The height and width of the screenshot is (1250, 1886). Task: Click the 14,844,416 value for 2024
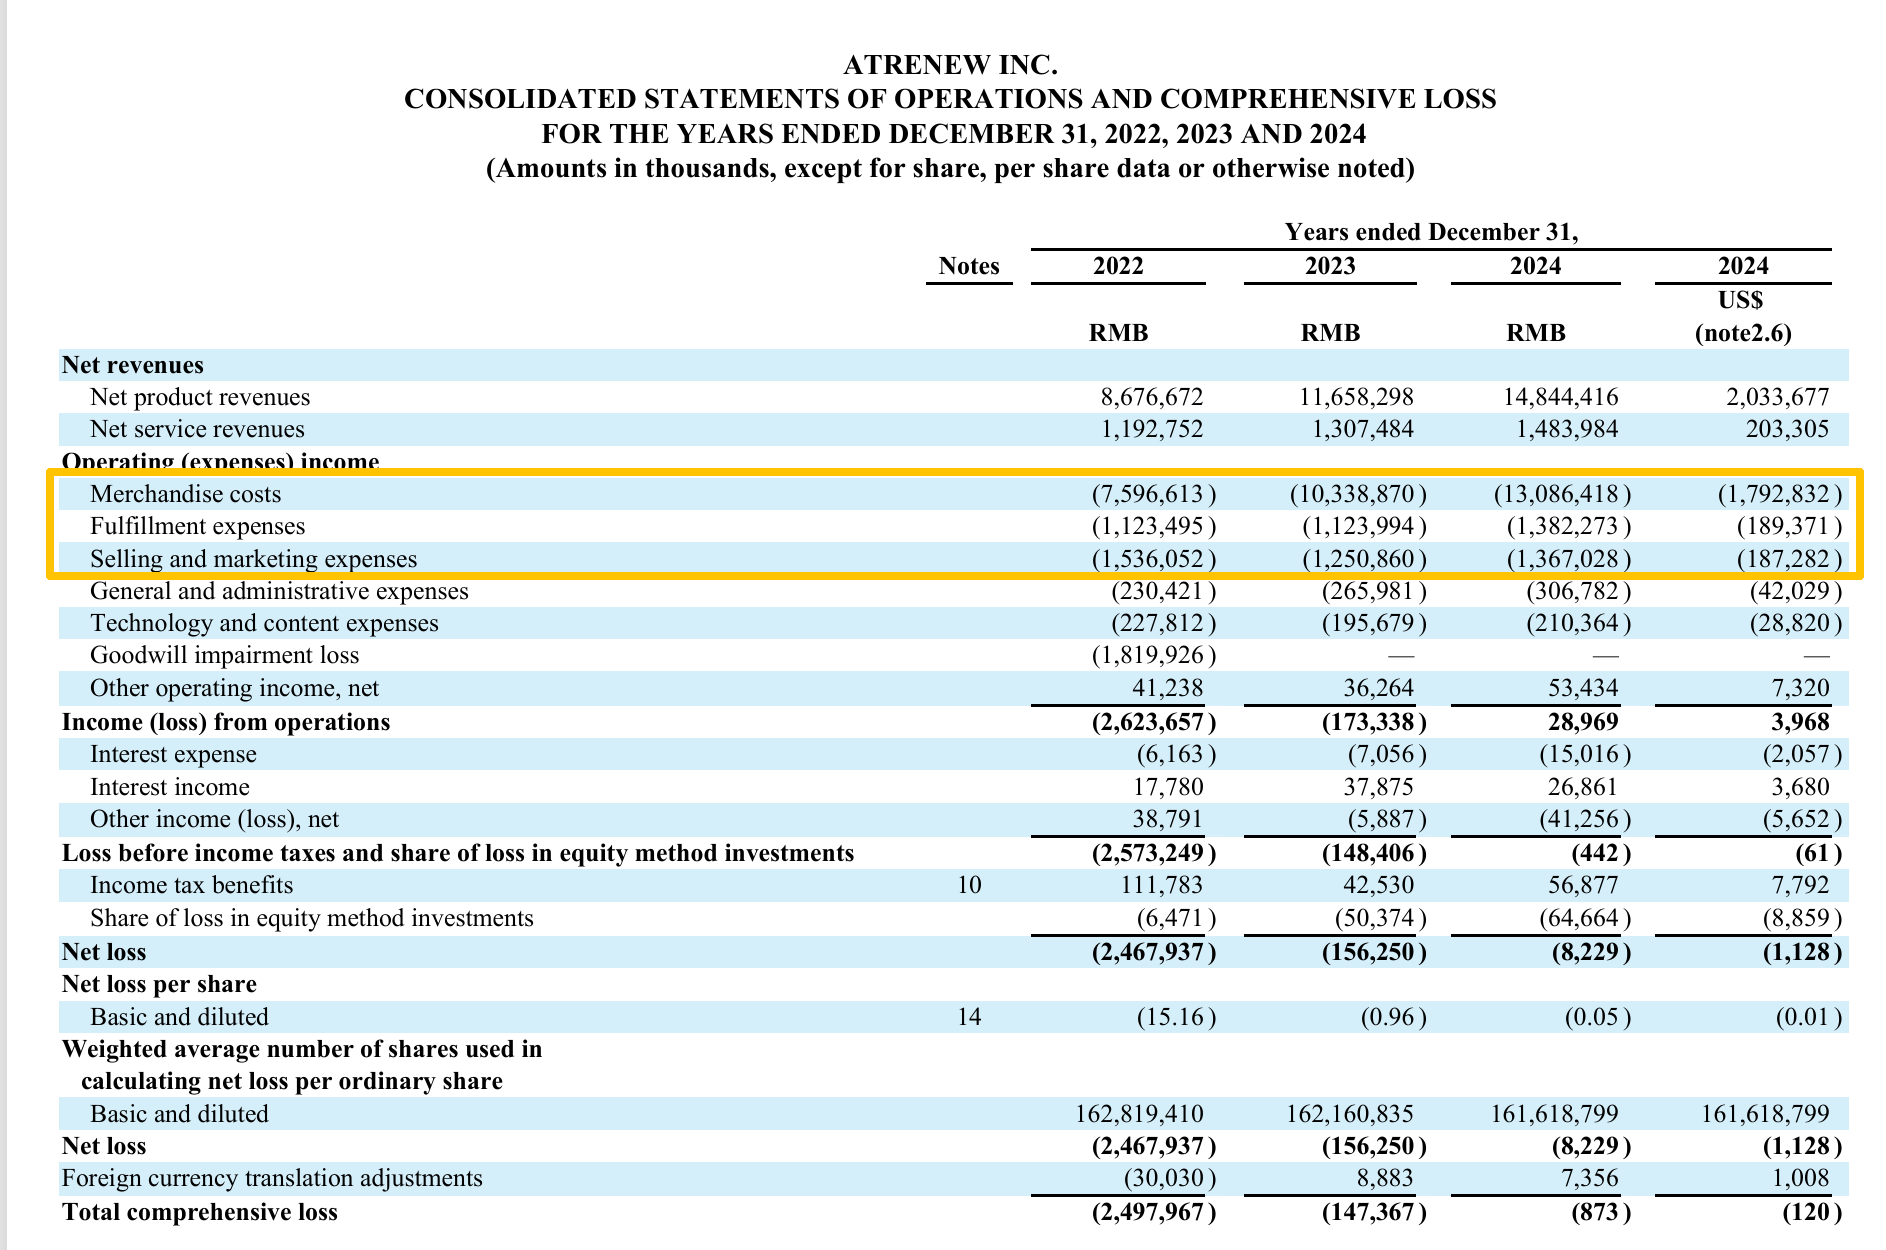coord(1560,397)
